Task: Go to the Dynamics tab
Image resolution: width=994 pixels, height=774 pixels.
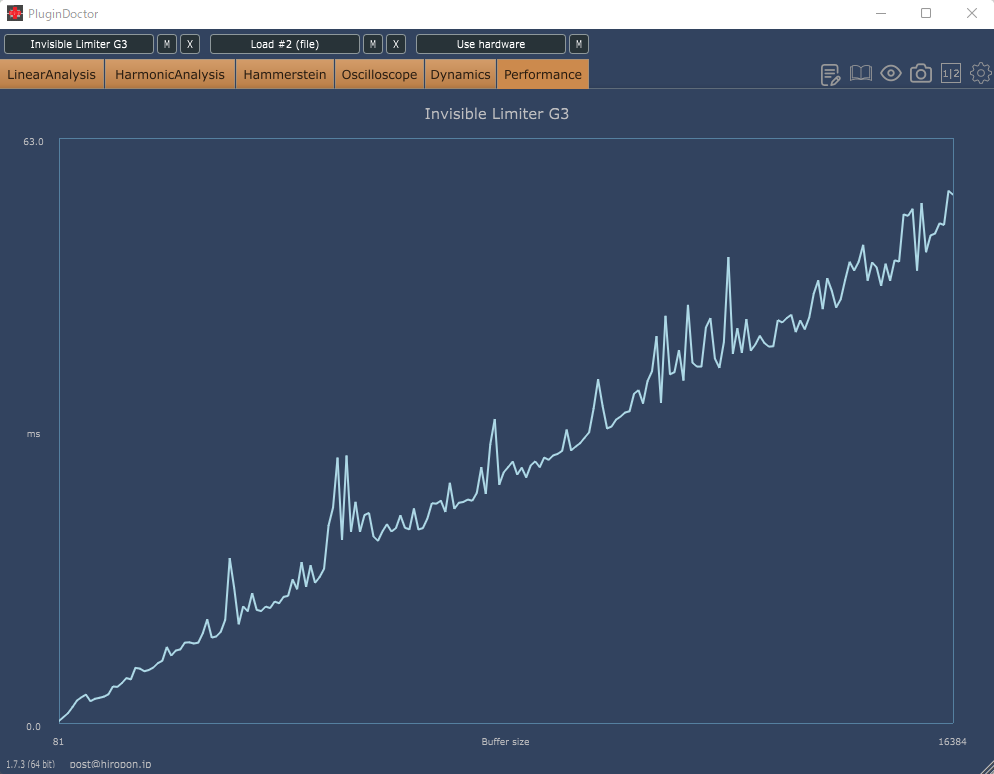Action: 460,74
